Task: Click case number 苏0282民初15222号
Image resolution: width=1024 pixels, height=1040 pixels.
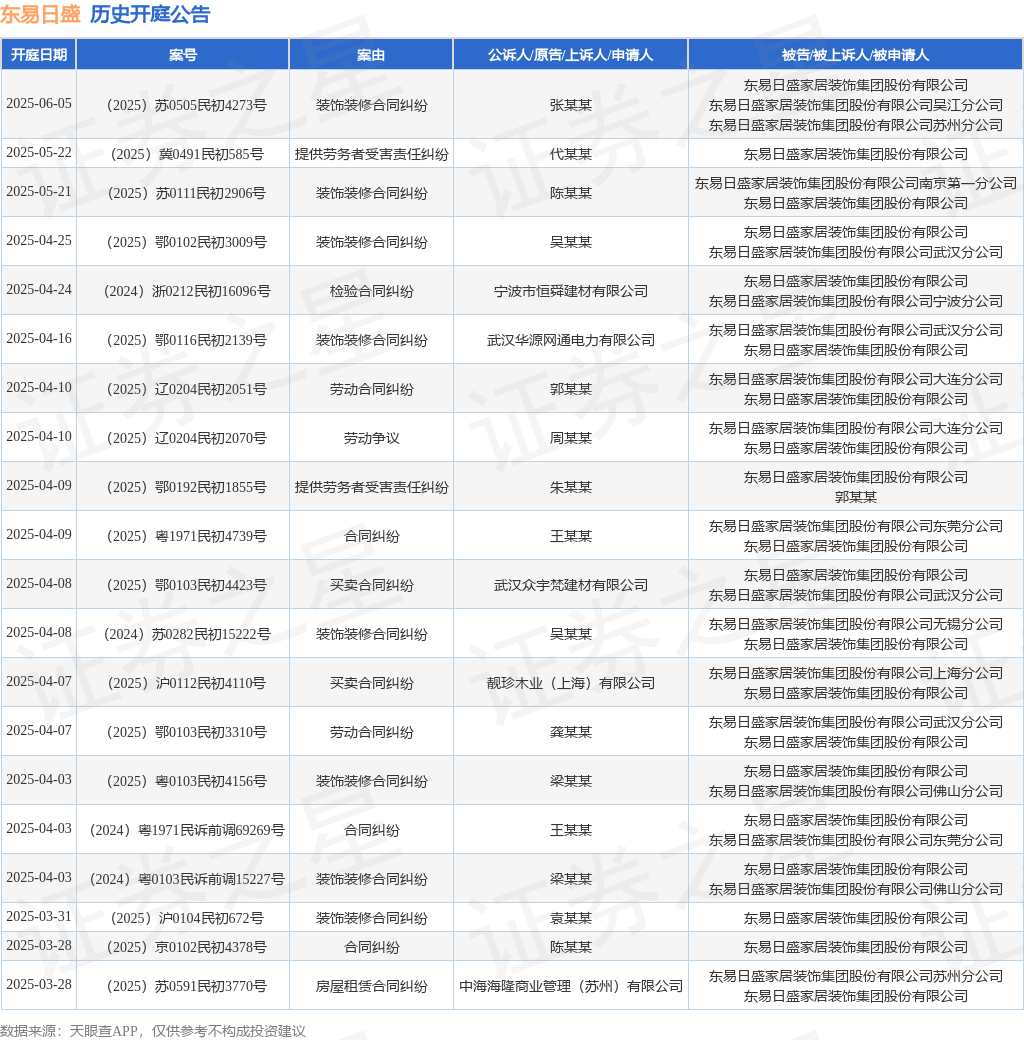Action: [x=186, y=635]
